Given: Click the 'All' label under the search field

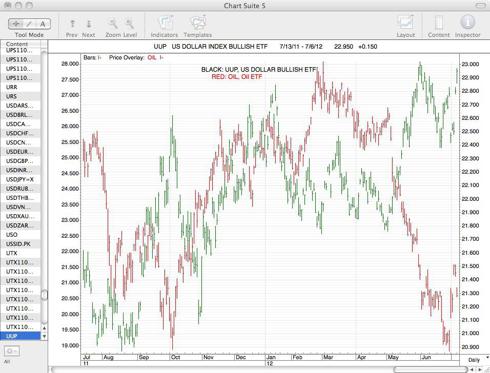Looking at the screenshot, I should click(7, 362).
